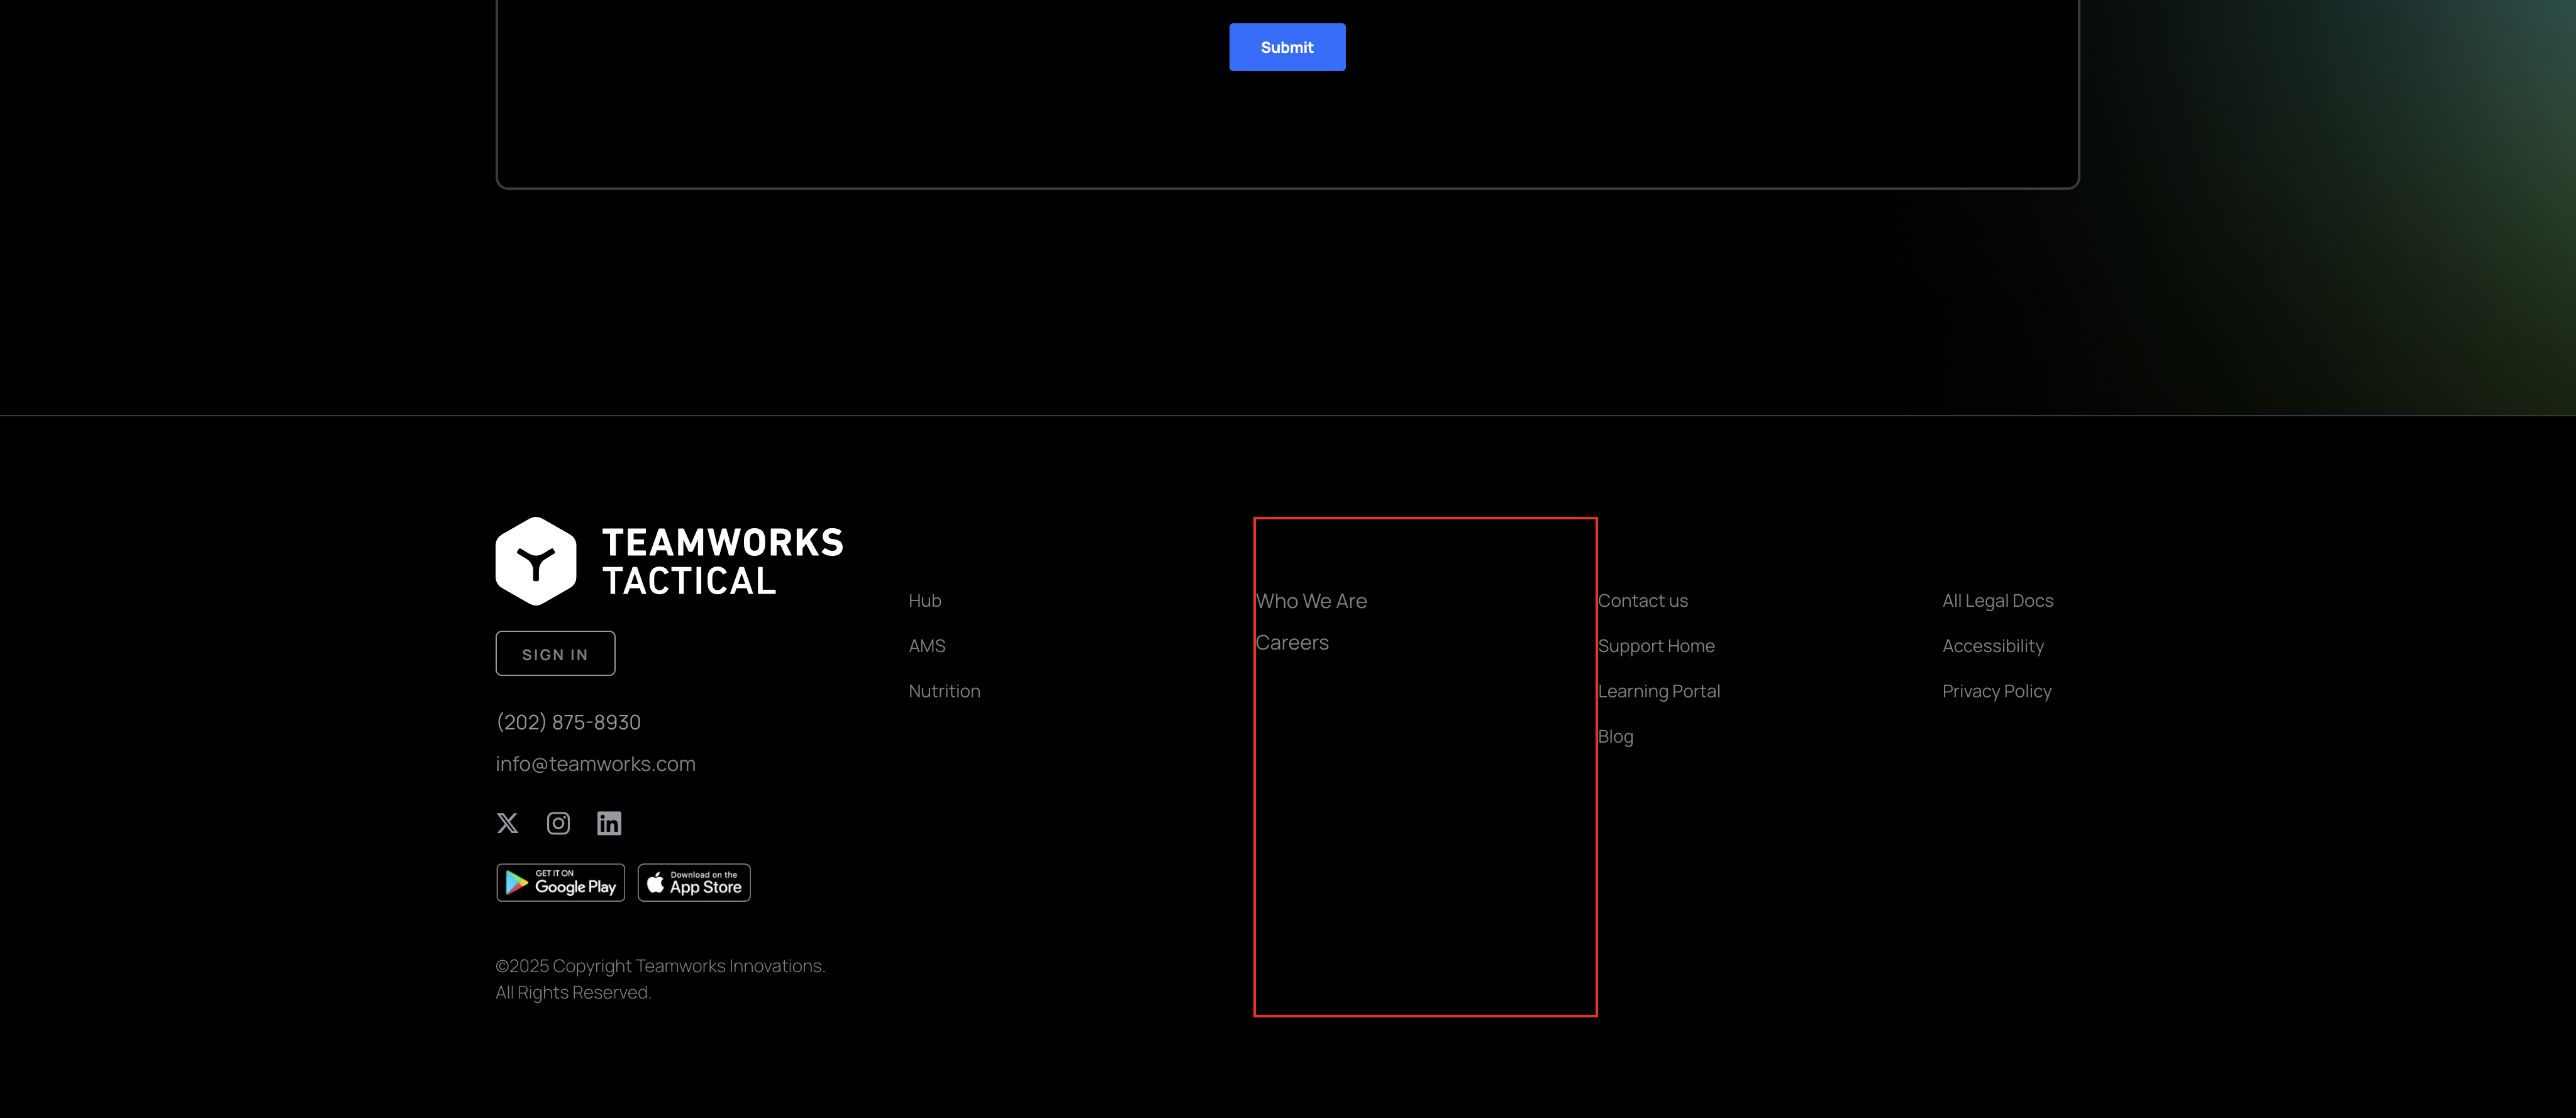Open the Accessibility link
2576x1118 pixels.
tap(1993, 646)
